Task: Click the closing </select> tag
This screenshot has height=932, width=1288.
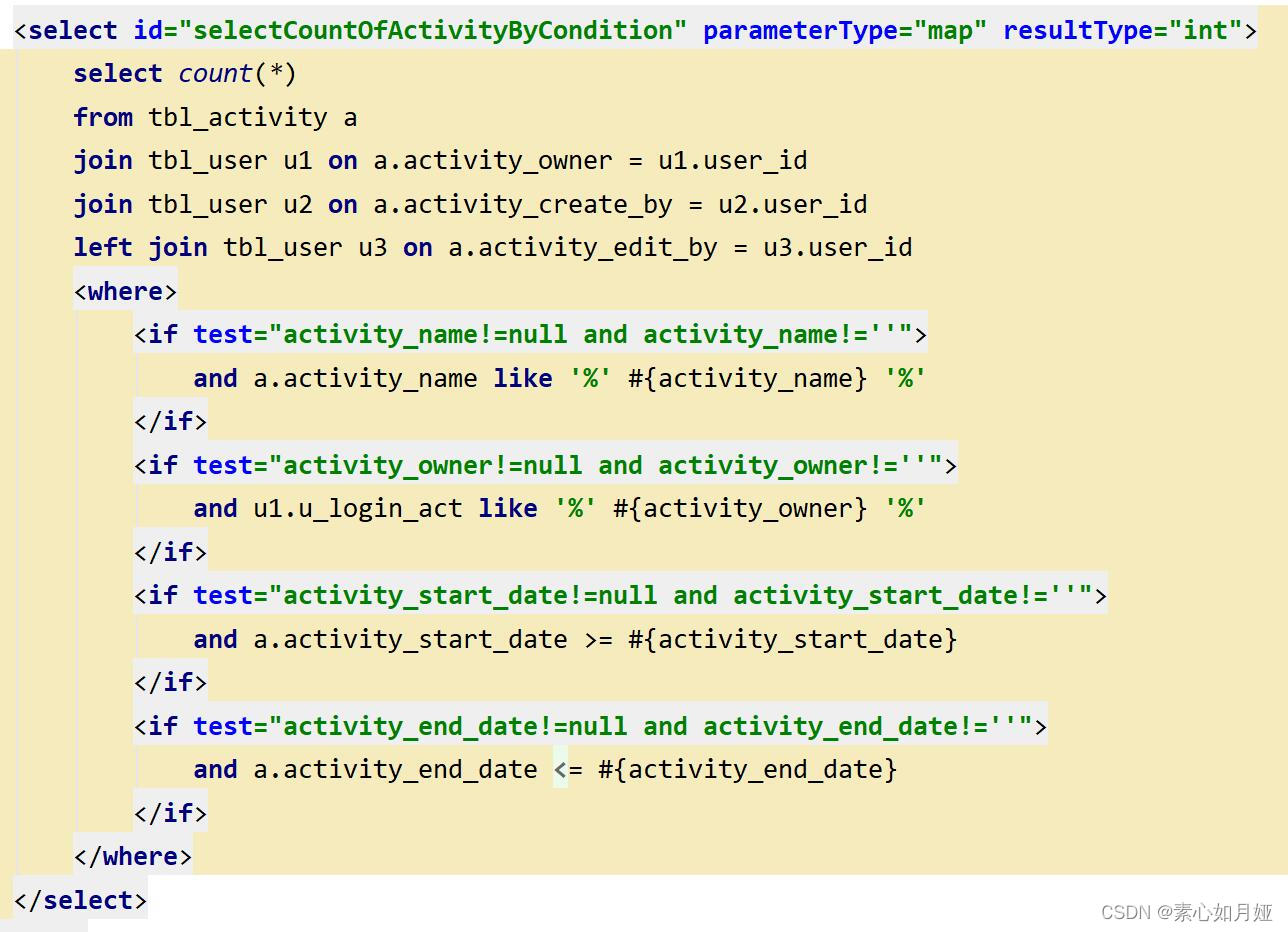Action: pos(80,901)
